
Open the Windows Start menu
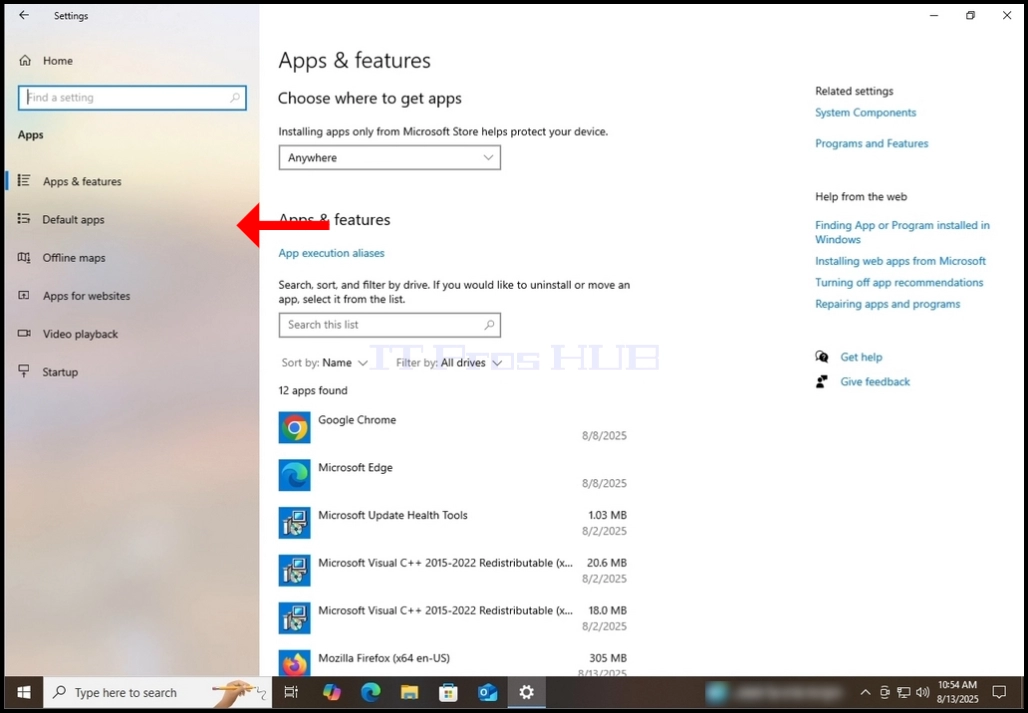[24, 693]
